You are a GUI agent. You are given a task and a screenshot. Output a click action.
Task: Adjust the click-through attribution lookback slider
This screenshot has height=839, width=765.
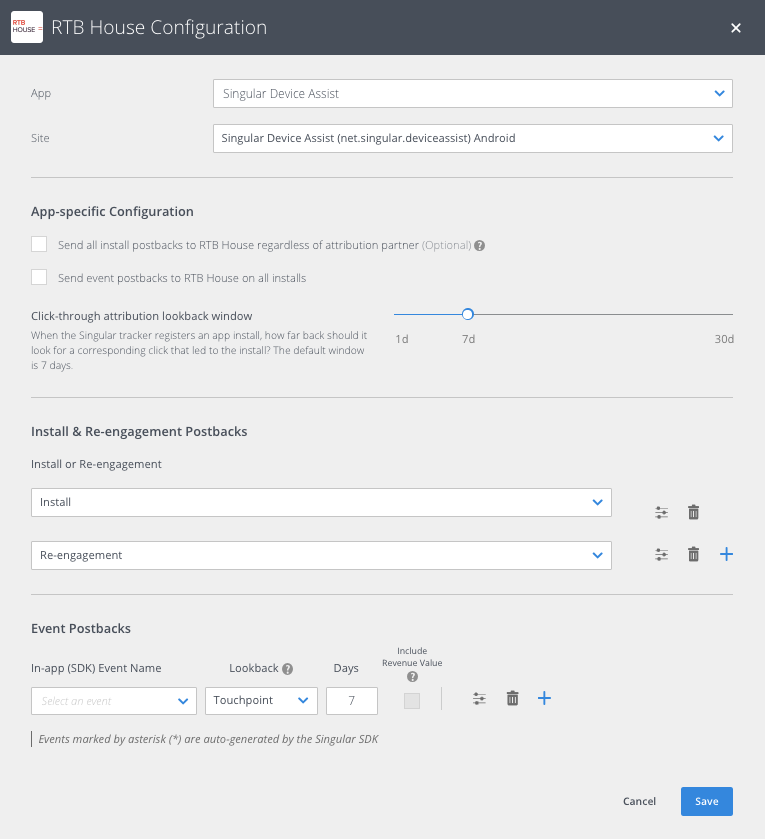[467, 313]
